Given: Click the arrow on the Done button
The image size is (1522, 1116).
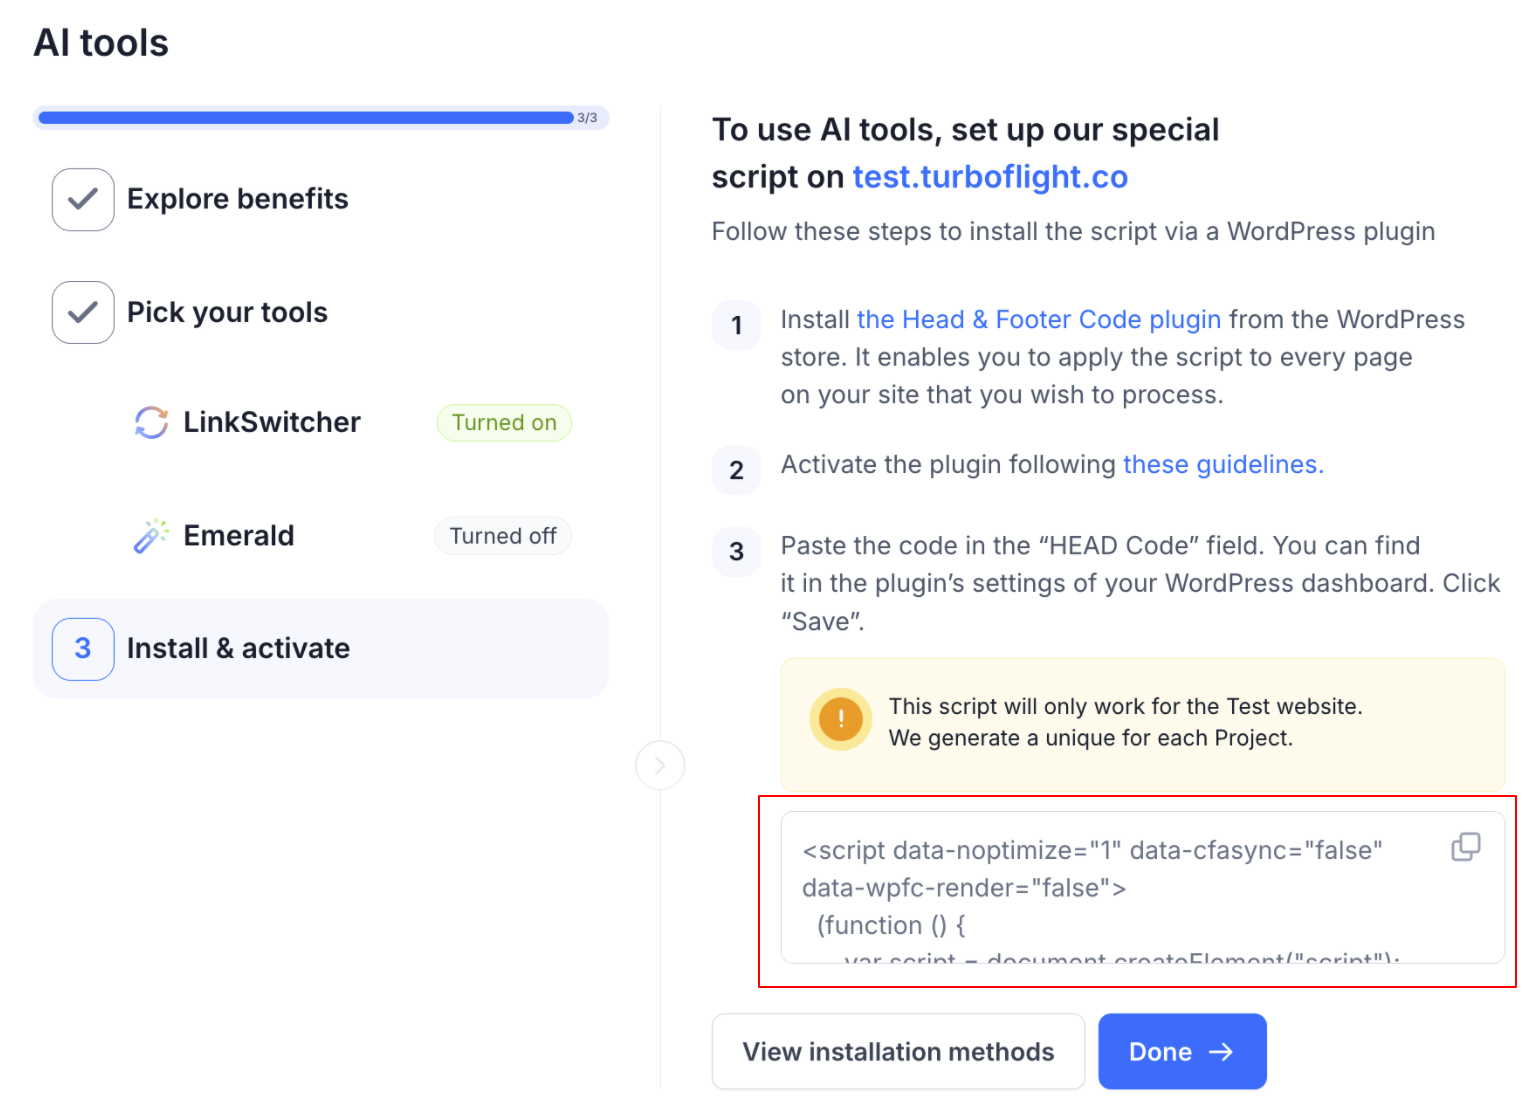Looking at the screenshot, I should [1221, 1052].
